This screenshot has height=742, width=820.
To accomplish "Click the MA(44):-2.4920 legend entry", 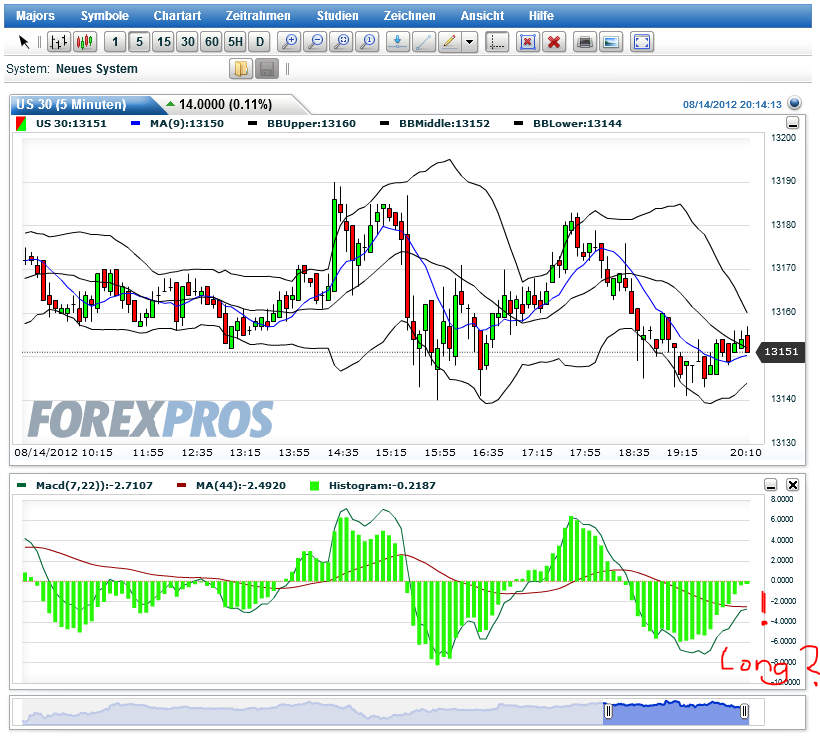I will coord(232,486).
